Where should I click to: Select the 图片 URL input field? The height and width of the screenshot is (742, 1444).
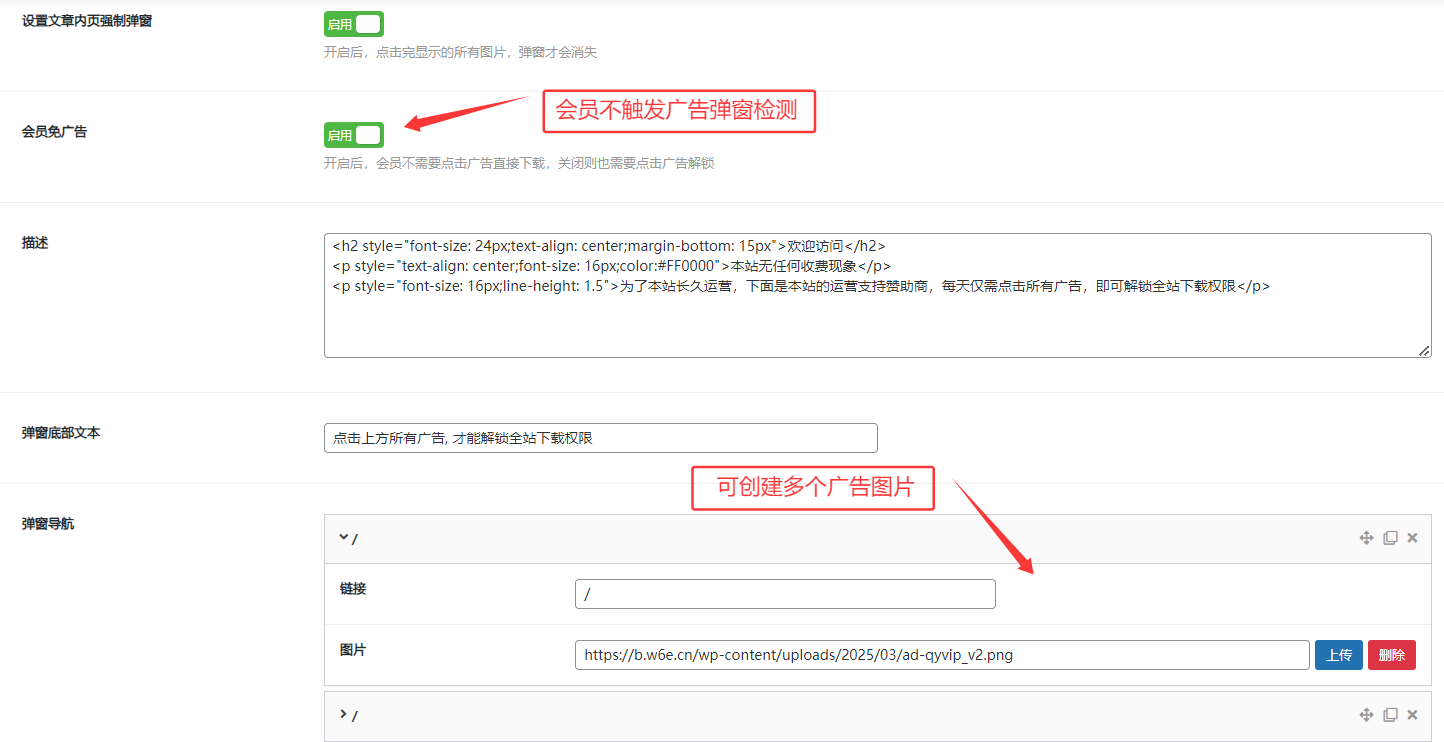click(x=941, y=655)
